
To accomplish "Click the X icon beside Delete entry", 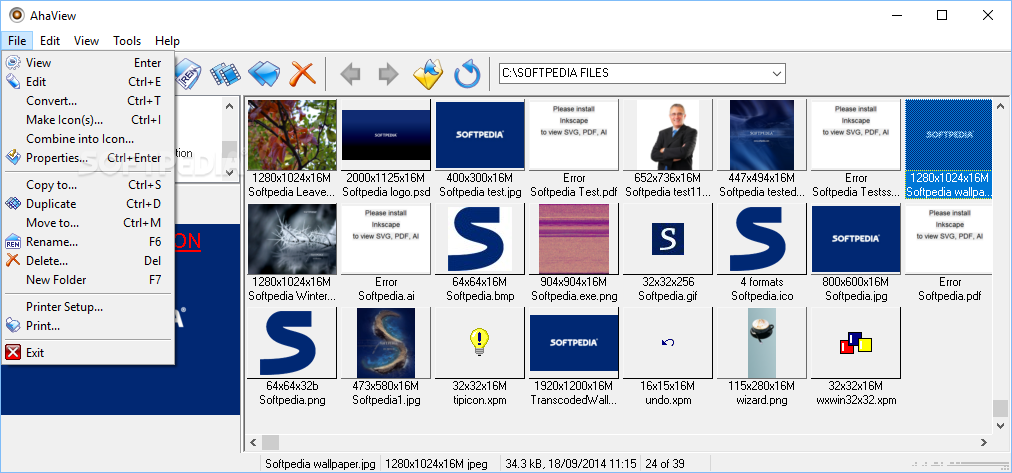I will pyautogui.click(x=13, y=261).
